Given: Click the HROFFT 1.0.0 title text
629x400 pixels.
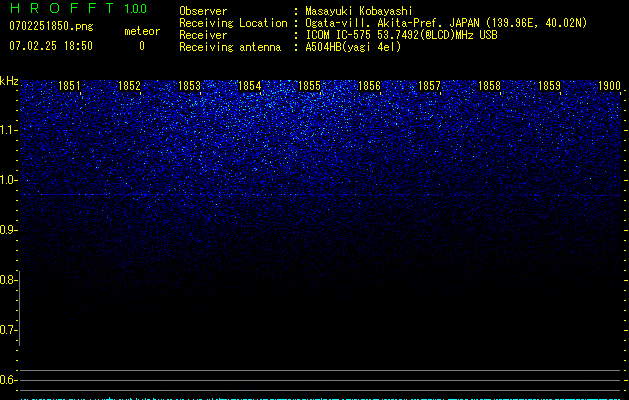Looking at the screenshot, I should tap(78, 8).
